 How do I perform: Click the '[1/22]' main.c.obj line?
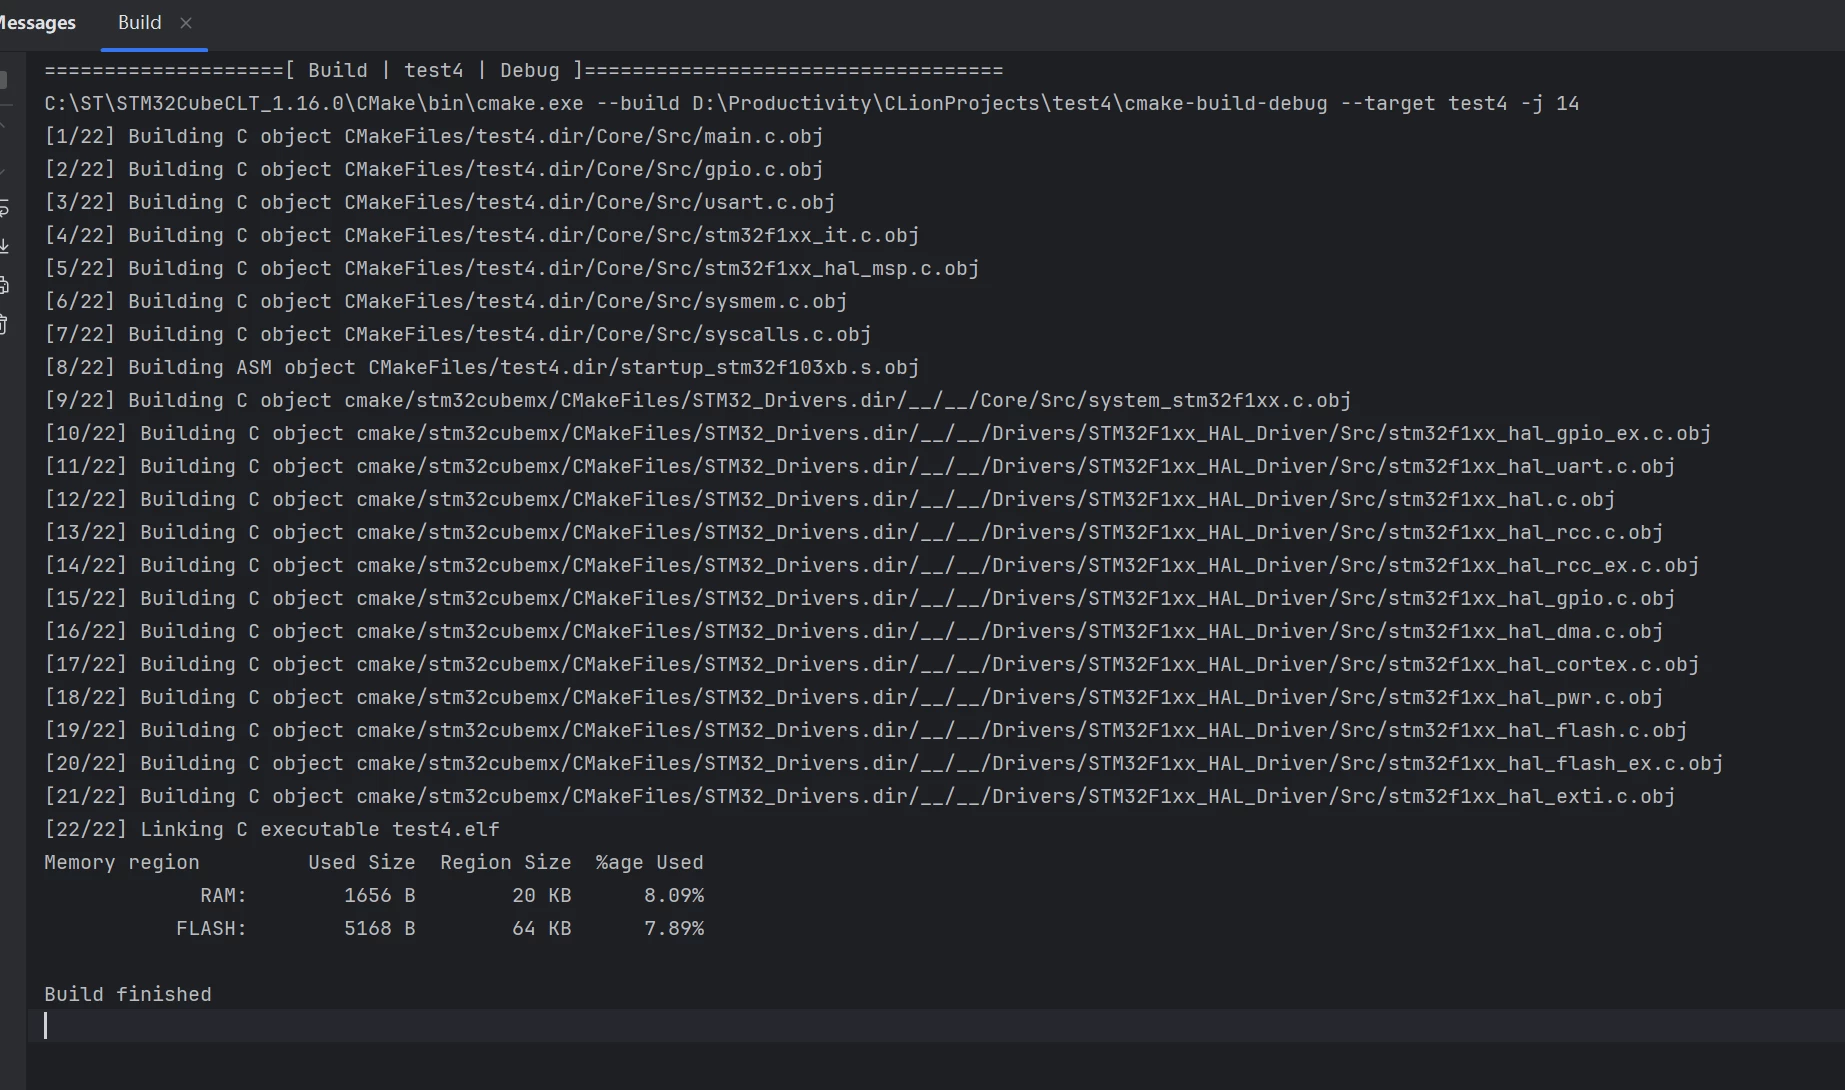pyautogui.click(x=433, y=137)
